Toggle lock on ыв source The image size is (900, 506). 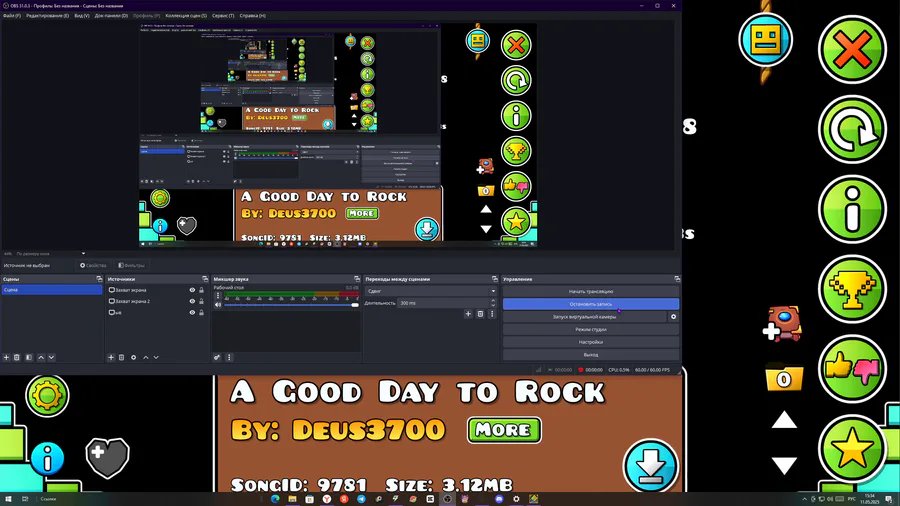pyautogui.click(x=201, y=313)
